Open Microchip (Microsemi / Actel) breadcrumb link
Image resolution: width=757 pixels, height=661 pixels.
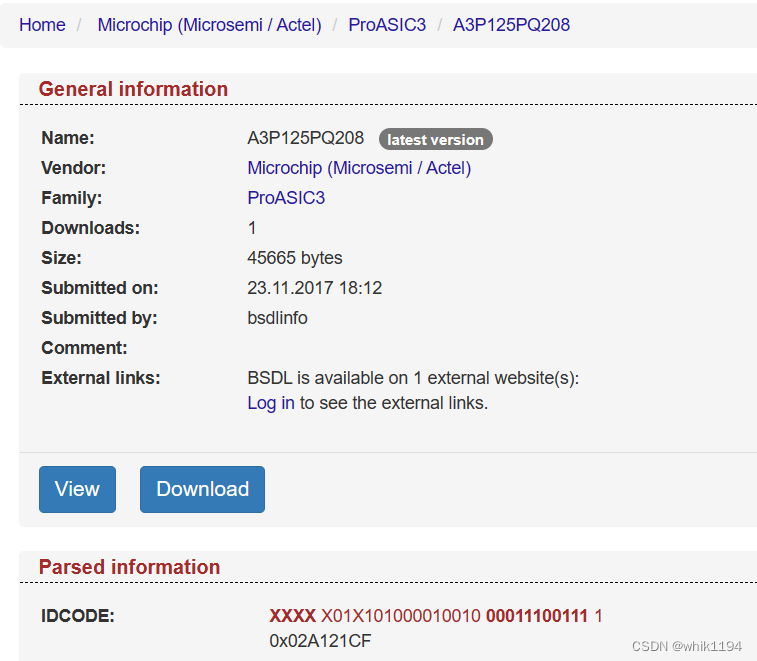click(210, 25)
